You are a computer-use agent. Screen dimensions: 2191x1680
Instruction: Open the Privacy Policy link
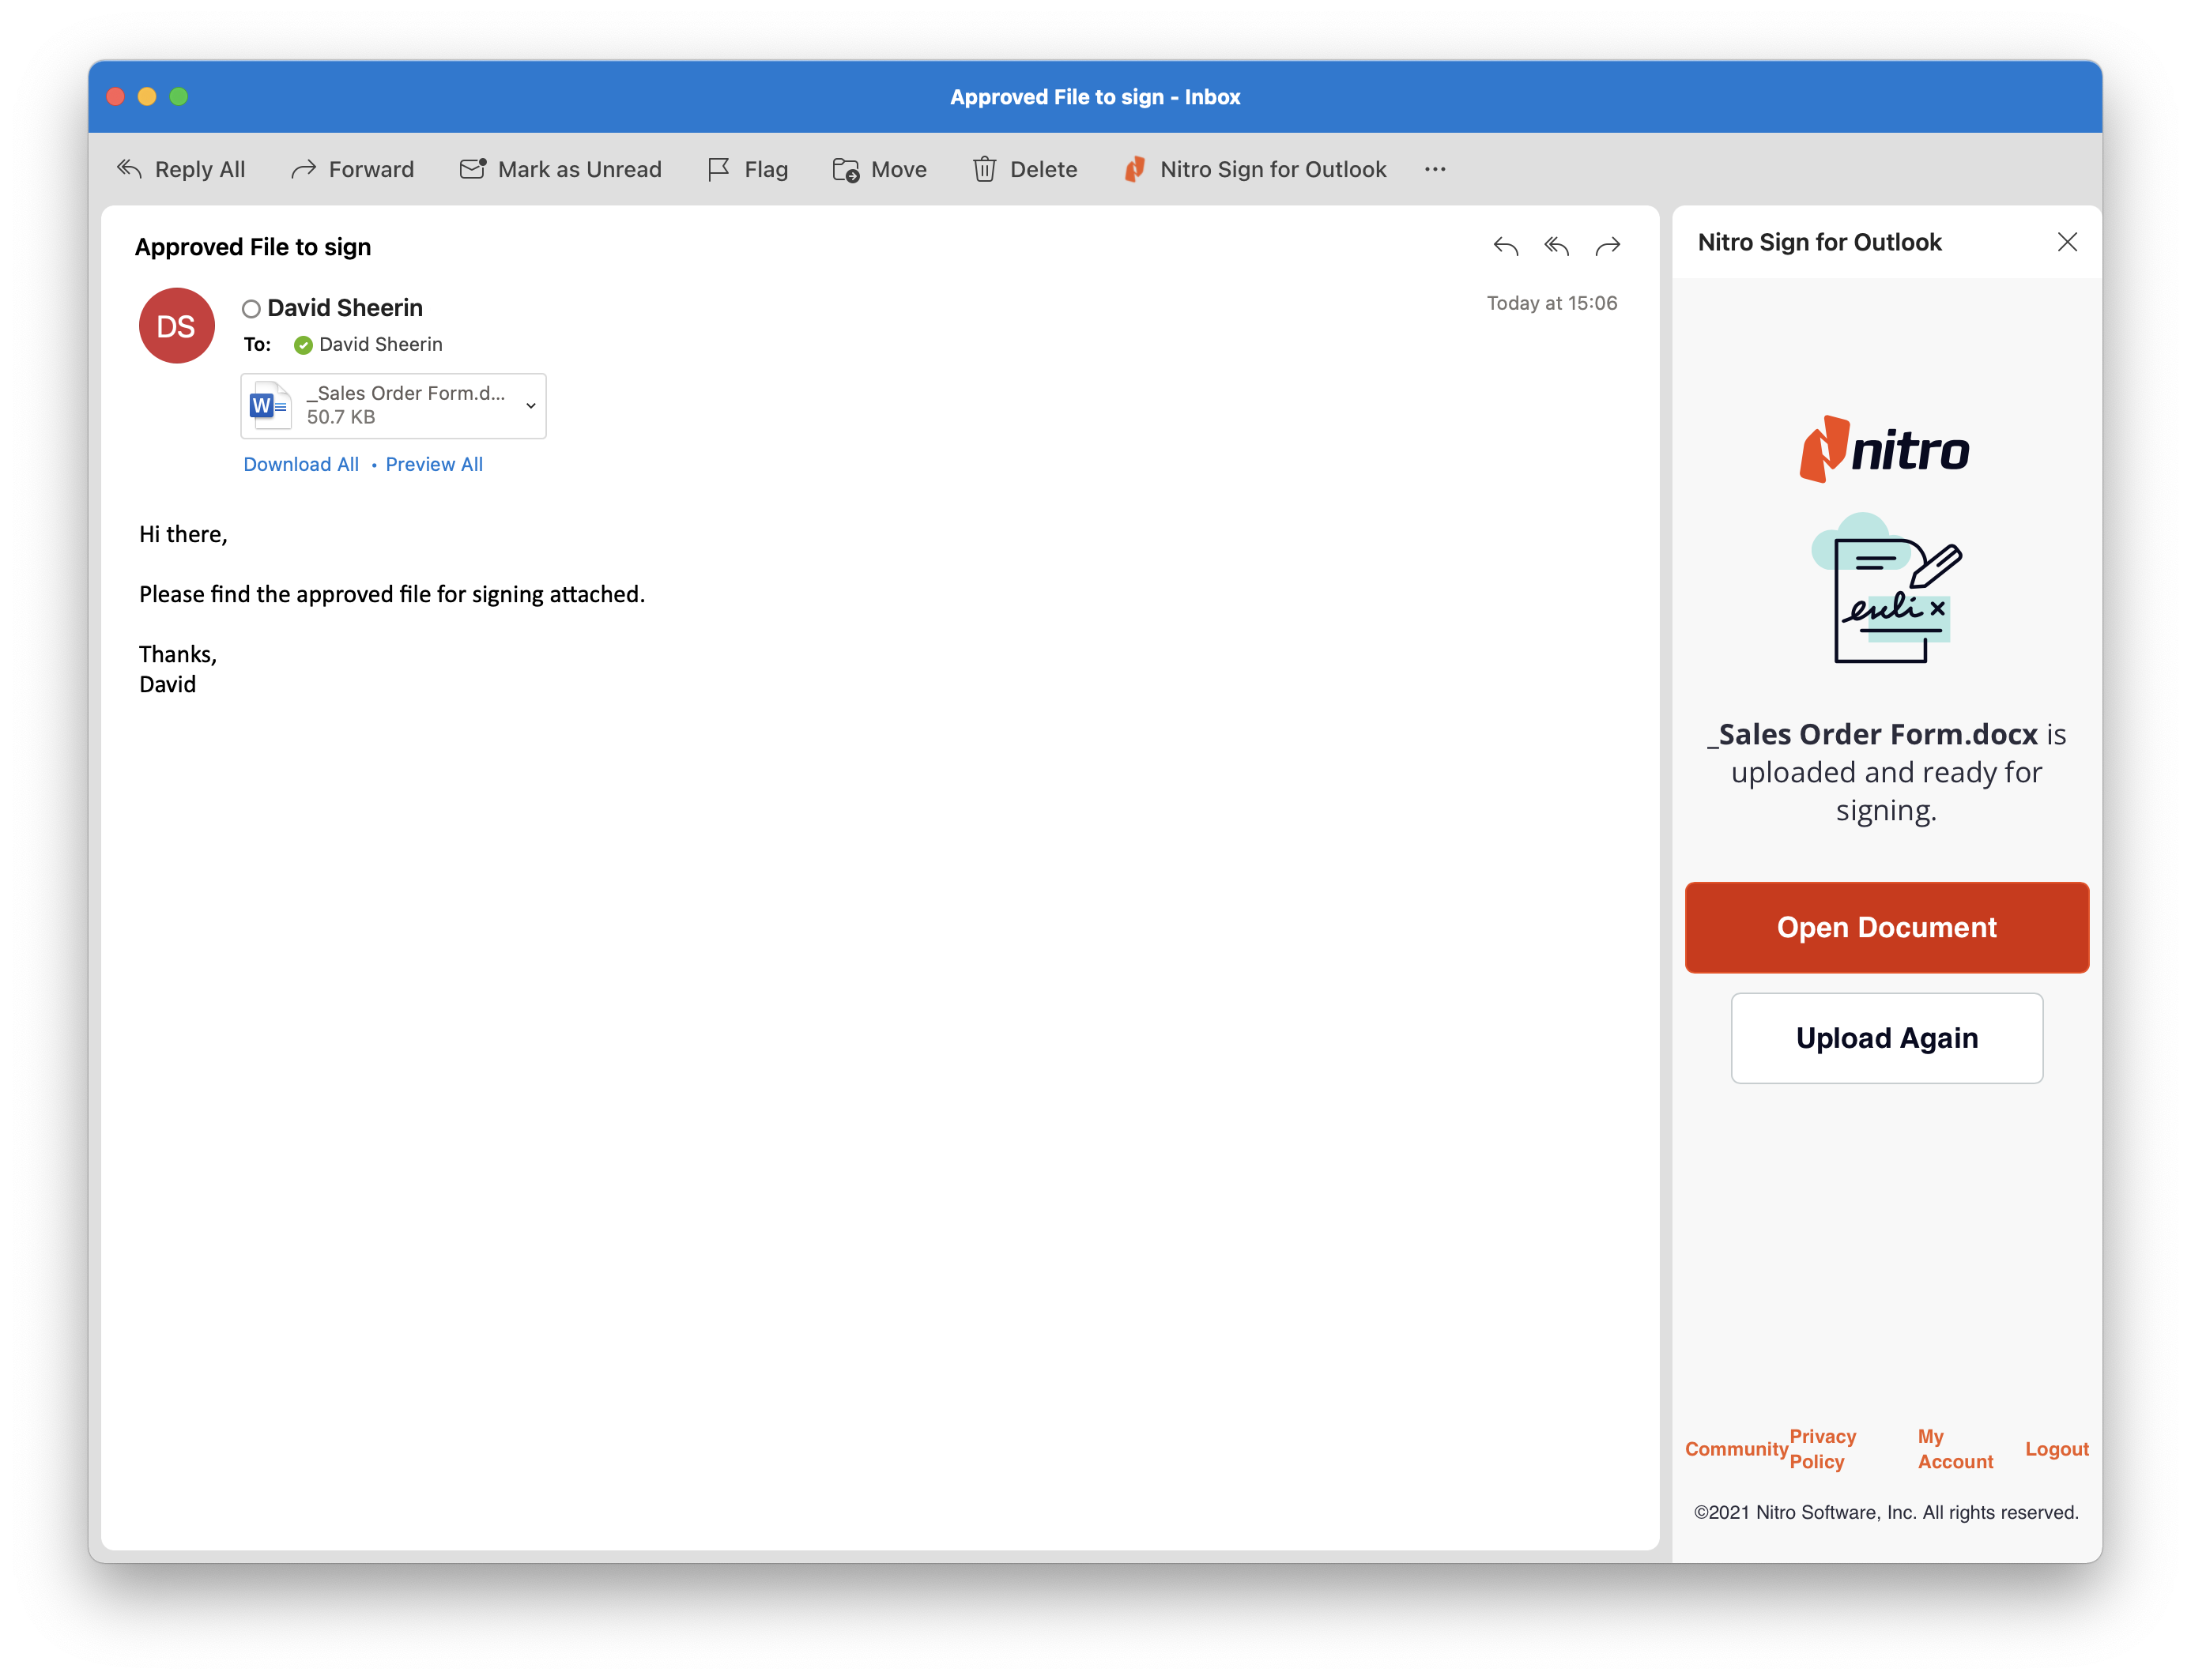[1821, 1448]
